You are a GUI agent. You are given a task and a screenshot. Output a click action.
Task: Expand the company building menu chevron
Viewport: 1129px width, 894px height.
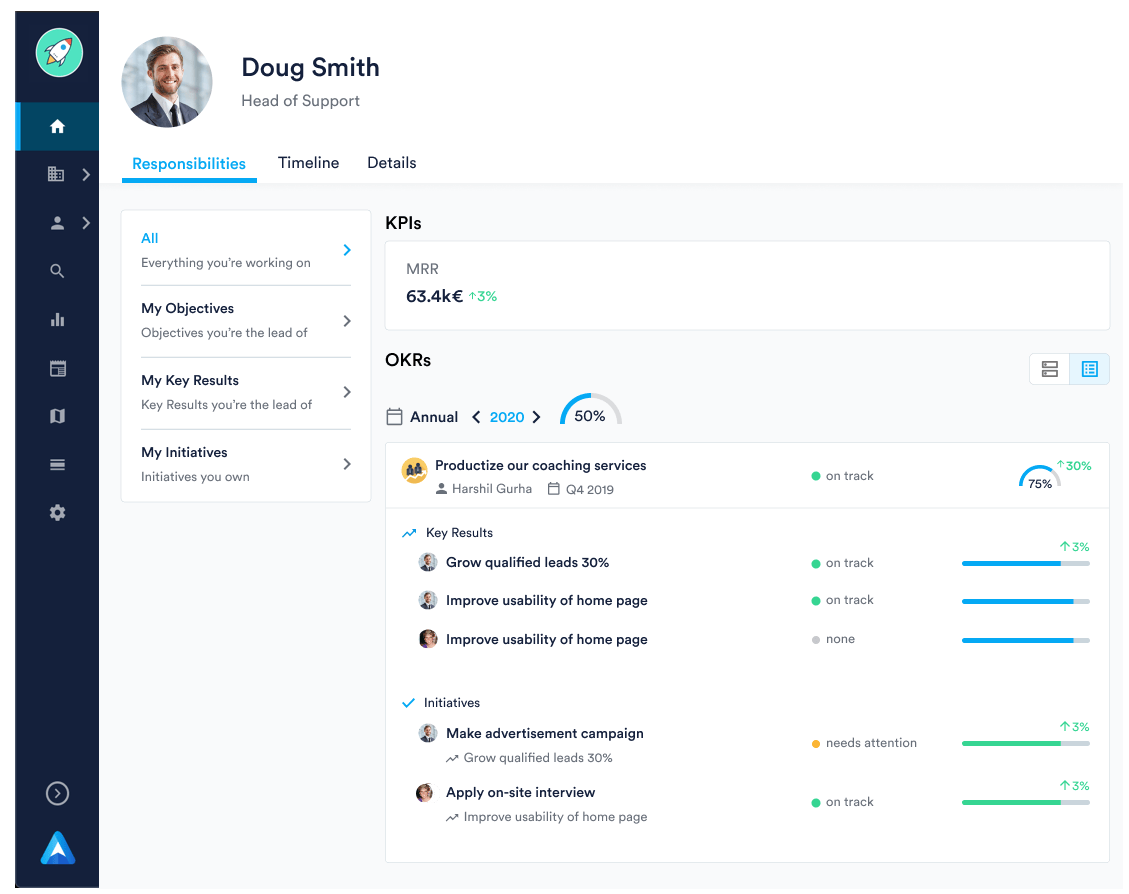[x=86, y=174]
